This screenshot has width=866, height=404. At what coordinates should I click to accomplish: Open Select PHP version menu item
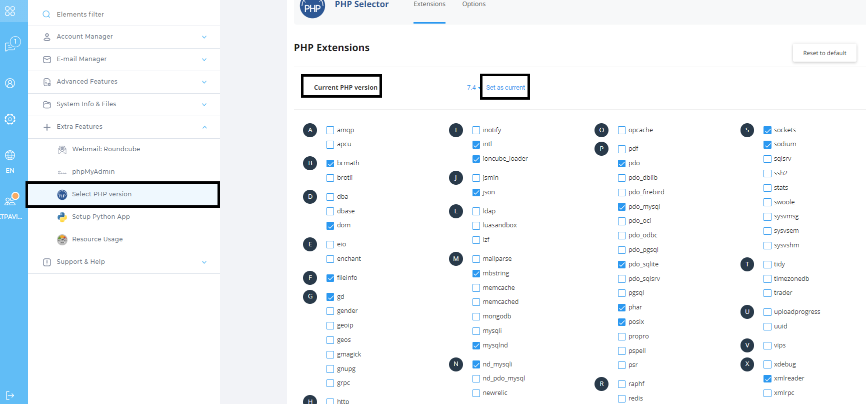[x=123, y=195]
